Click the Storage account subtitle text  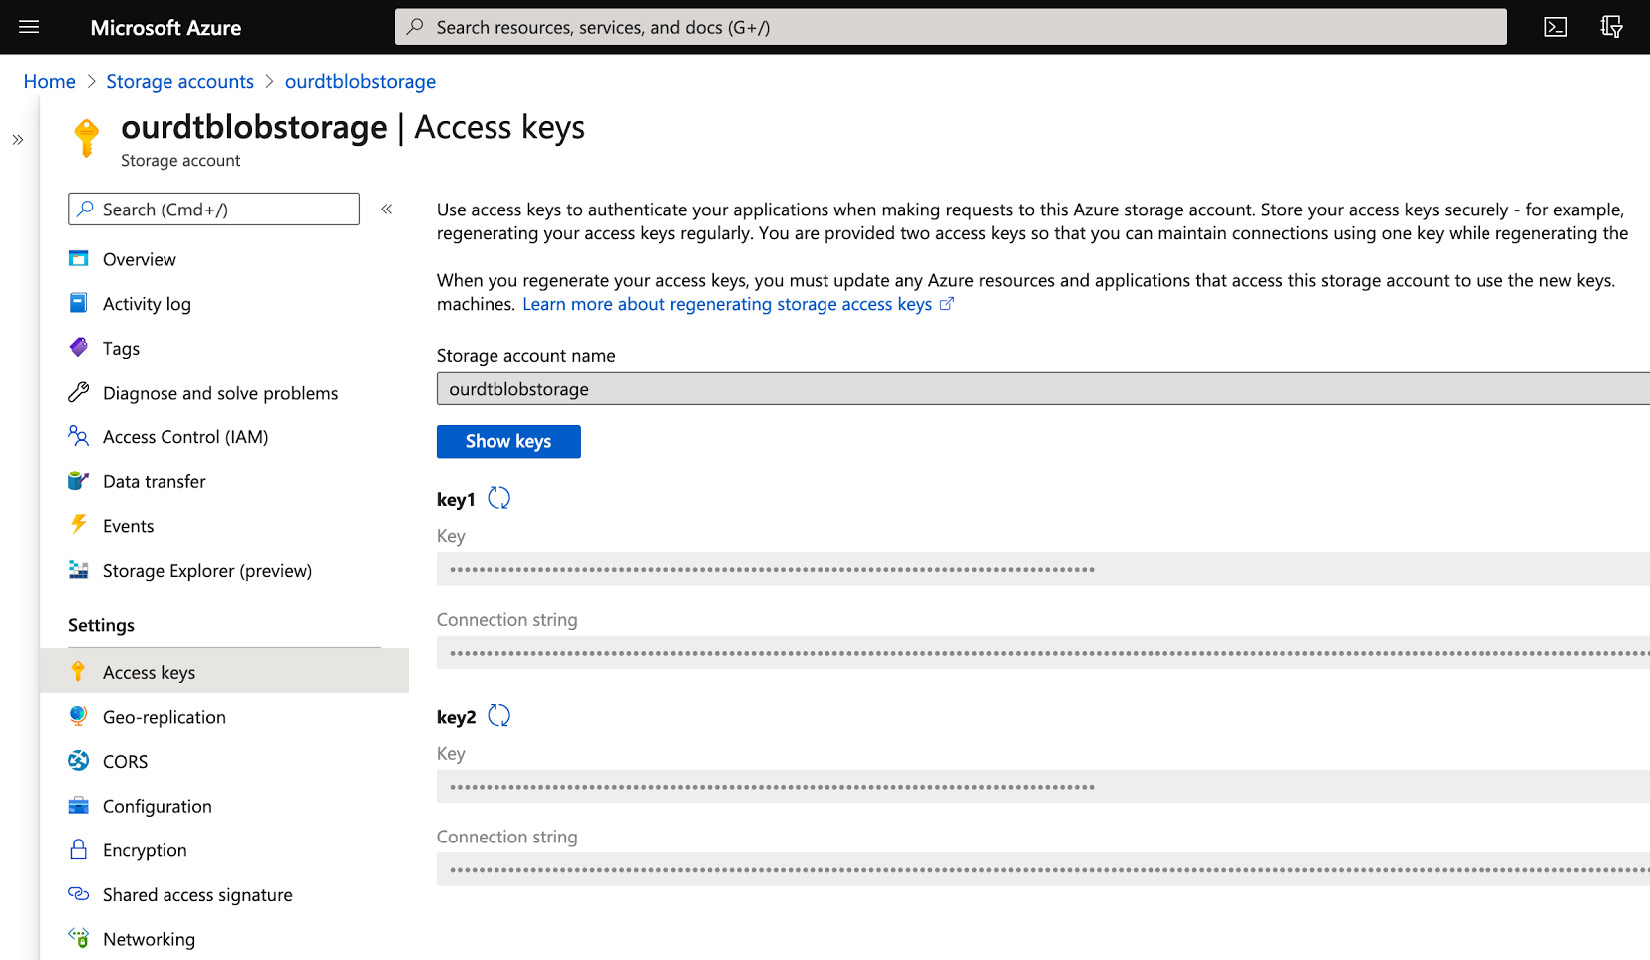[x=180, y=160]
